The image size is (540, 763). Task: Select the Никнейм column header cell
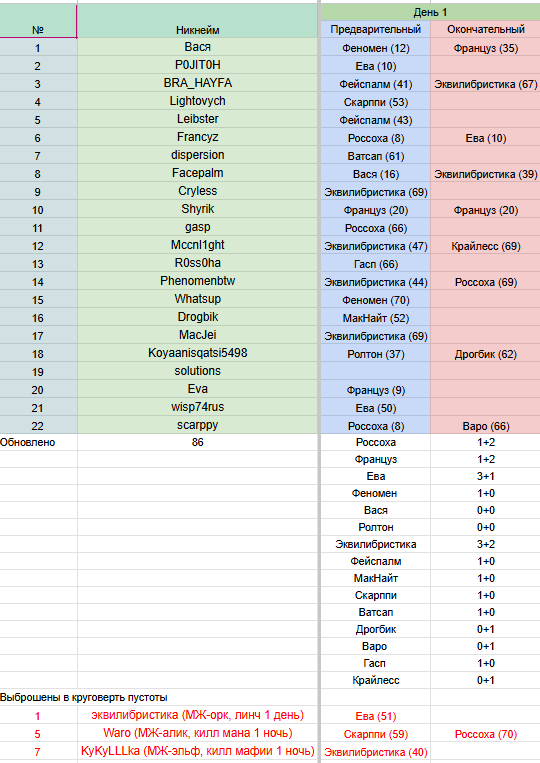point(198,21)
